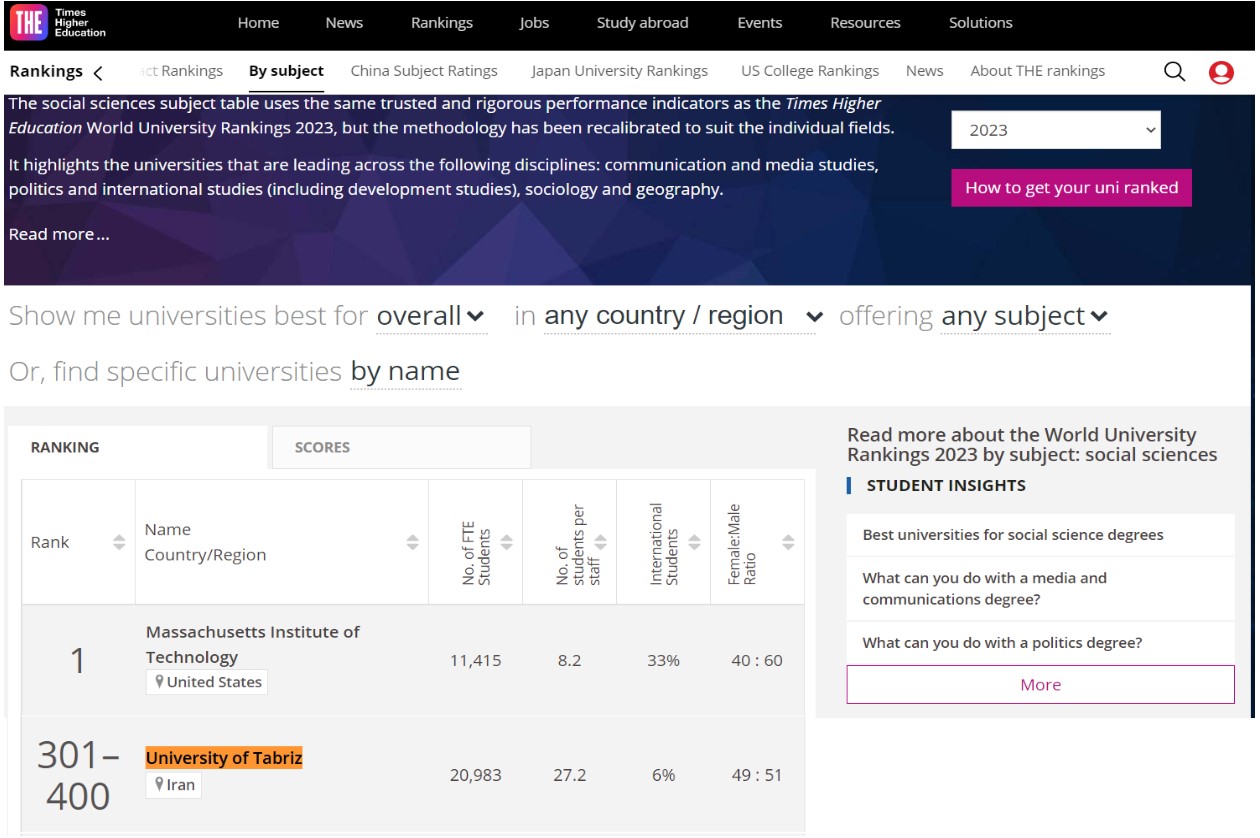Click the 'by name' search field
Screen dimensions: 1260x838
[405, 372]
